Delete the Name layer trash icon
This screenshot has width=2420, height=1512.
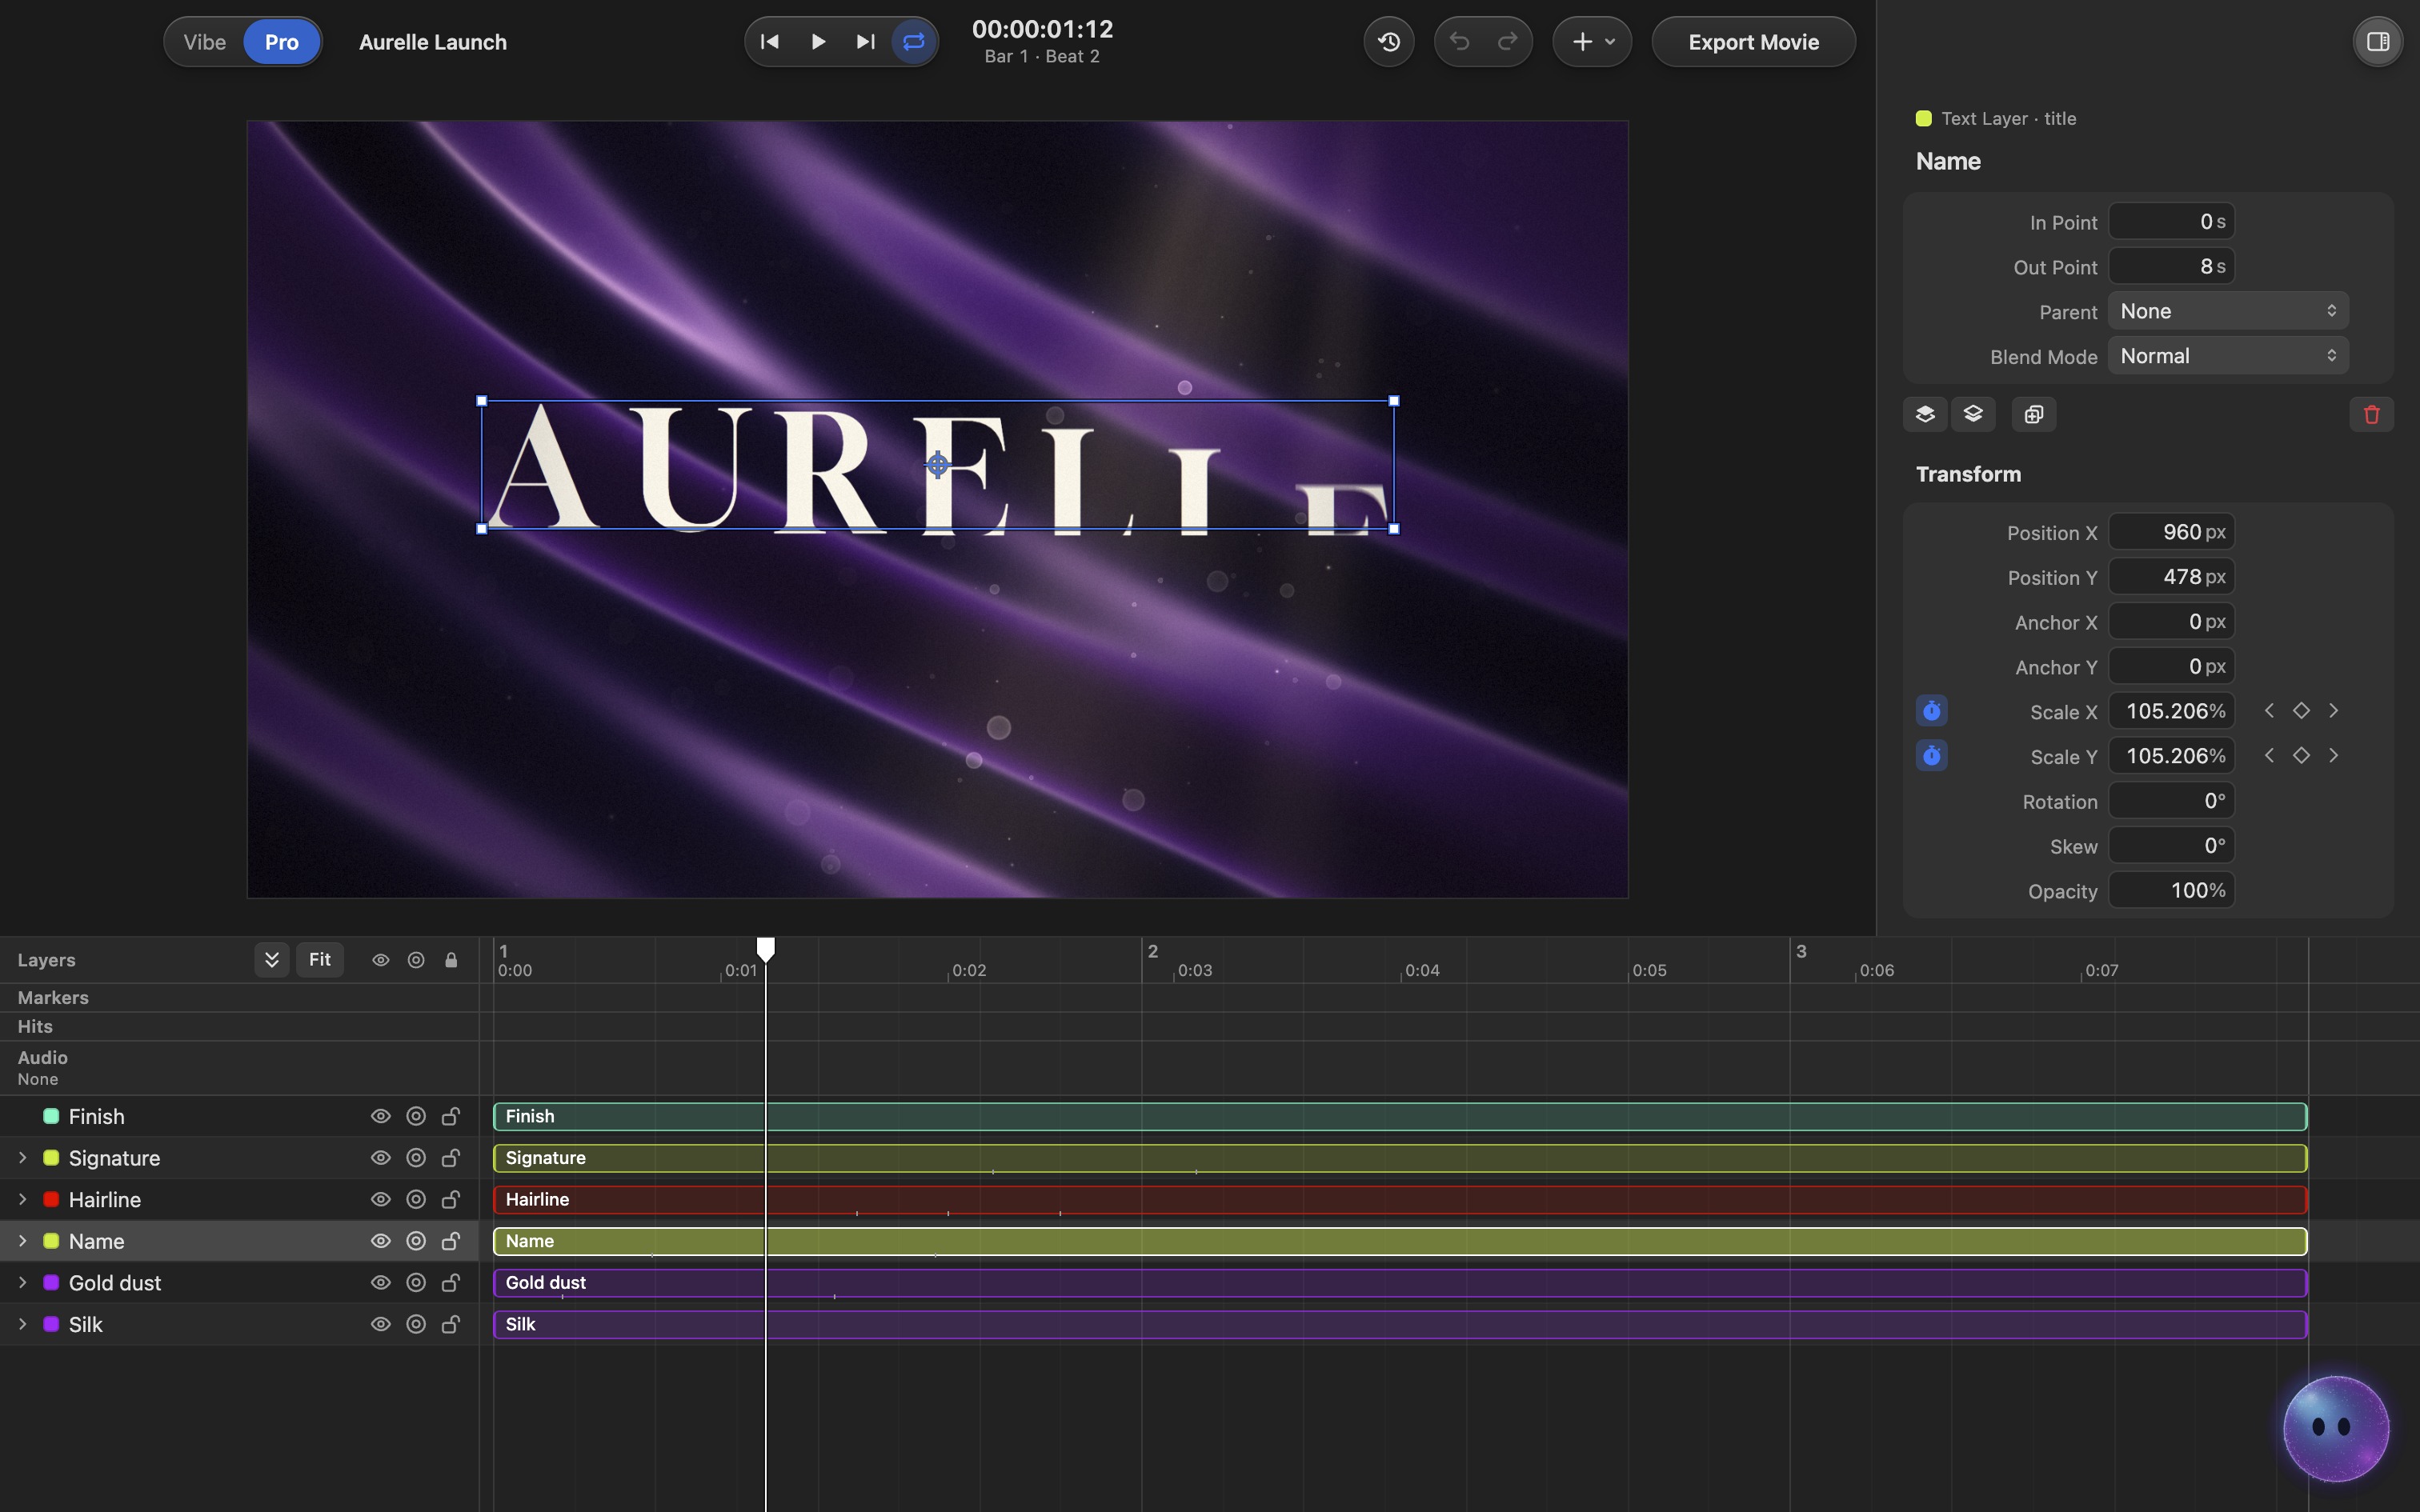click(2371, 414)
